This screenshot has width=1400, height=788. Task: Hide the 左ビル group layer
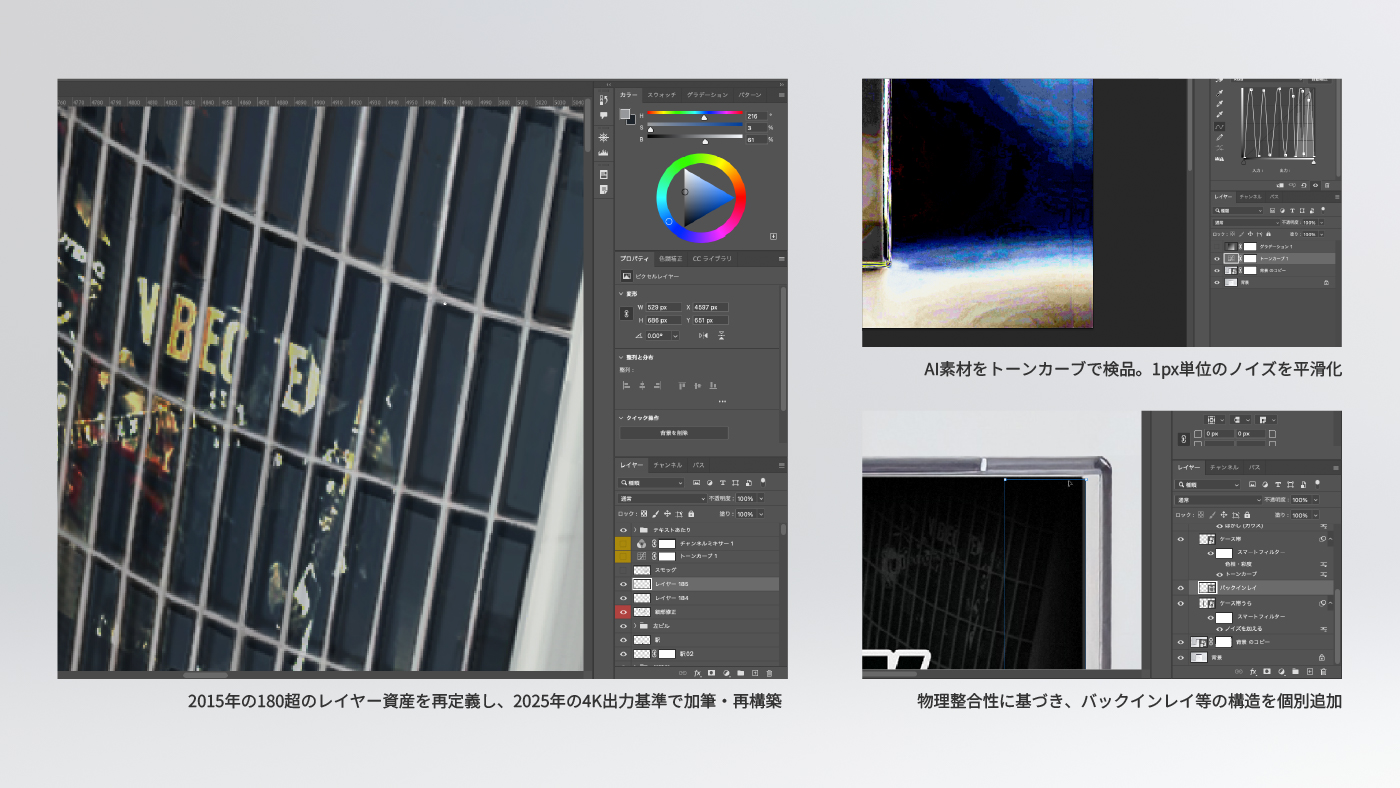tap(623, 625)
